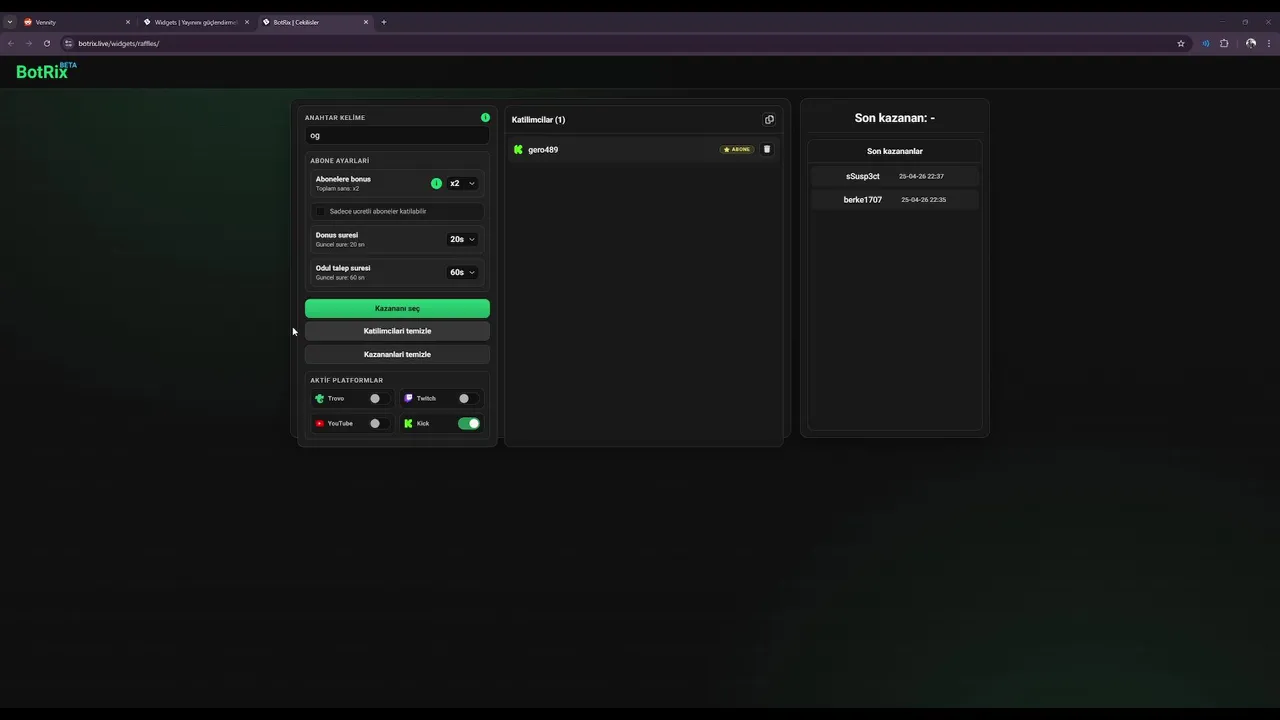1280x720 pixels.
Task: Click the timestamp 25-04-26 22:37
Action: click(921, 176)
